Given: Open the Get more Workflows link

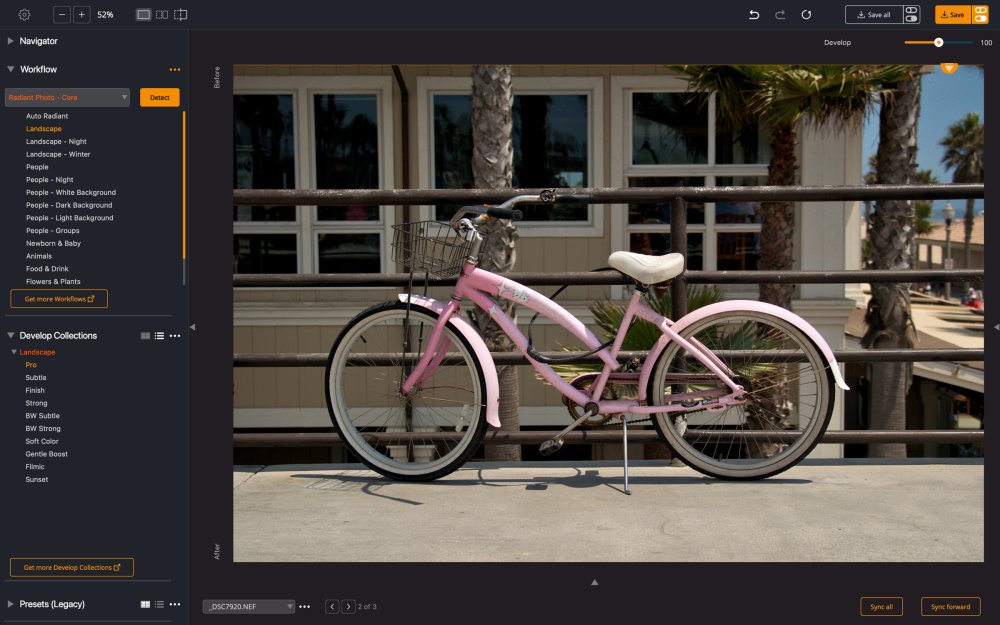Looking at the screenshot, I should (x=59, y=298).
